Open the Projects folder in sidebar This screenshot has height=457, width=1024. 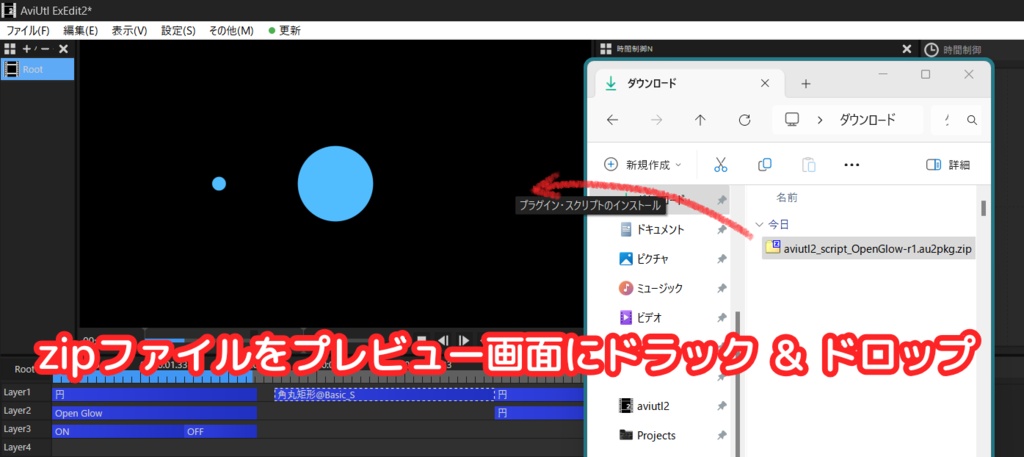pos(647,435)
